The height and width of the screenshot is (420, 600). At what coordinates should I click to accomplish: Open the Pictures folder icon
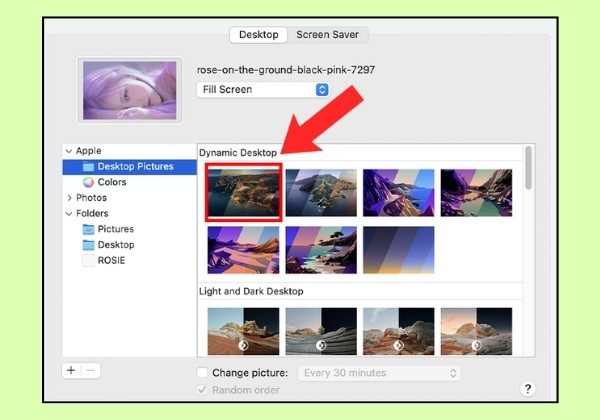click(88, 229)
